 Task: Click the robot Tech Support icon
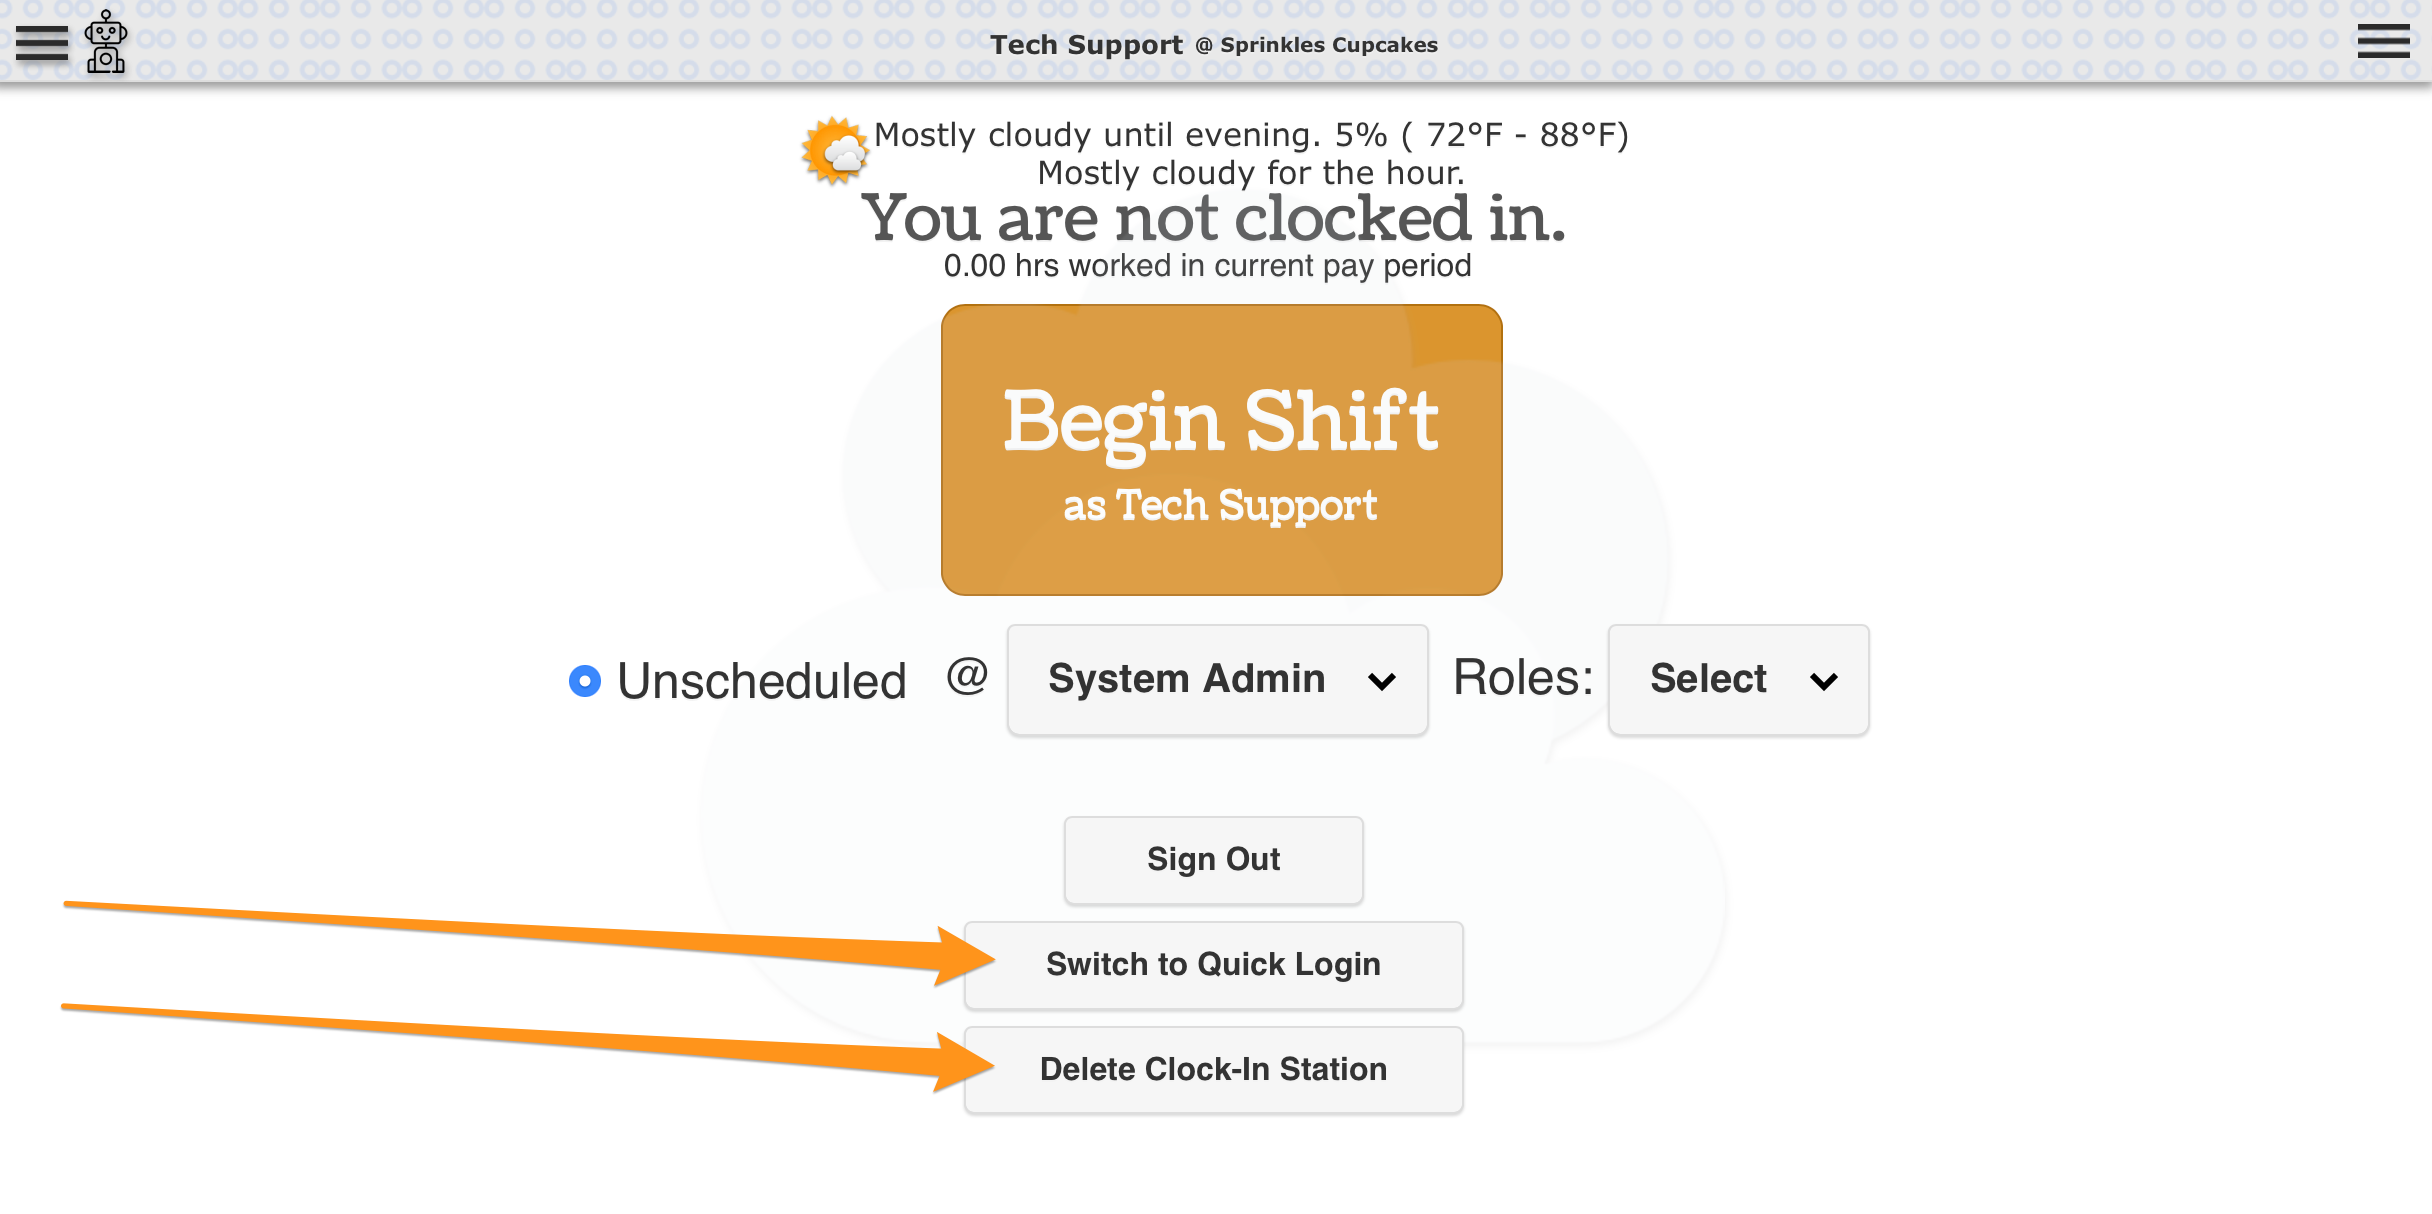coord(105,42)
